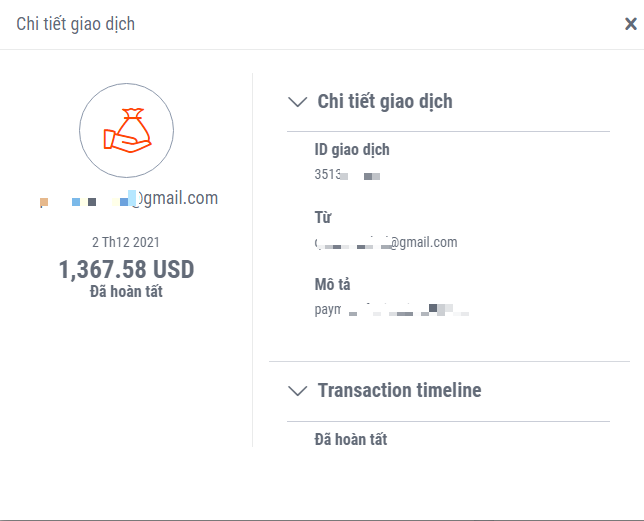Click the Đã hoàn tất timeline entry

pos(350,439)
